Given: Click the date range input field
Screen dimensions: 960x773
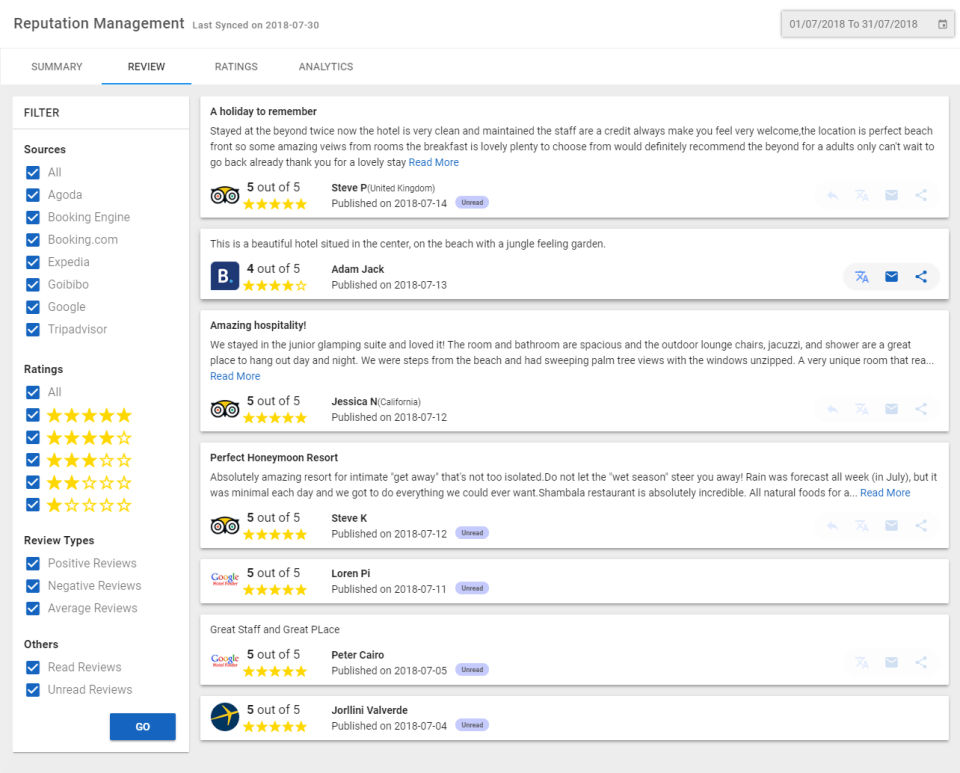Looking at the screenshot, I should tap(853, 24).
